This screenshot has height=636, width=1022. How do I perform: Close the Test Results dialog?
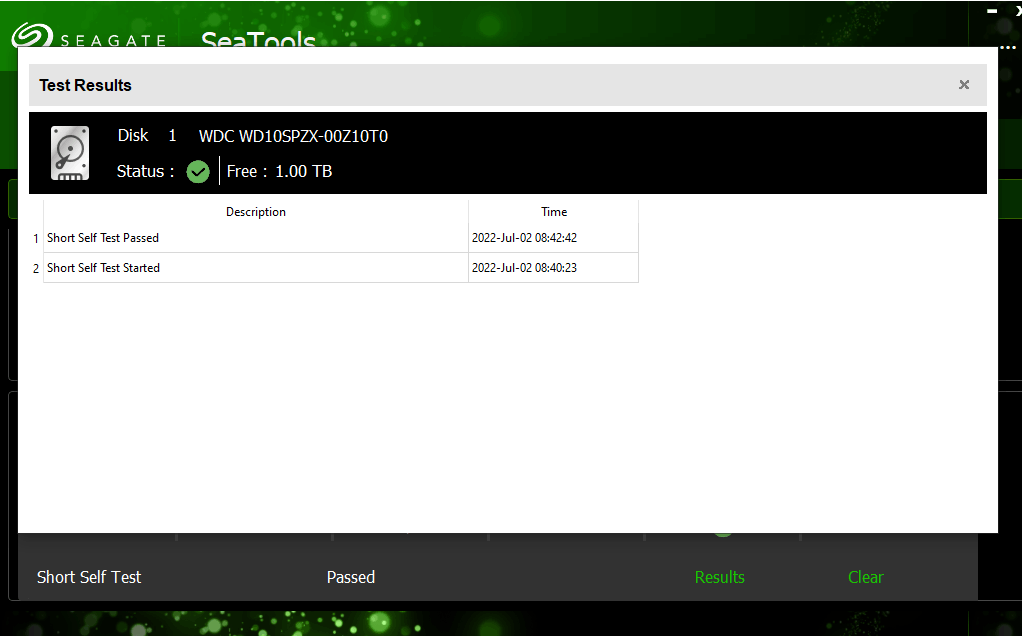964,85
